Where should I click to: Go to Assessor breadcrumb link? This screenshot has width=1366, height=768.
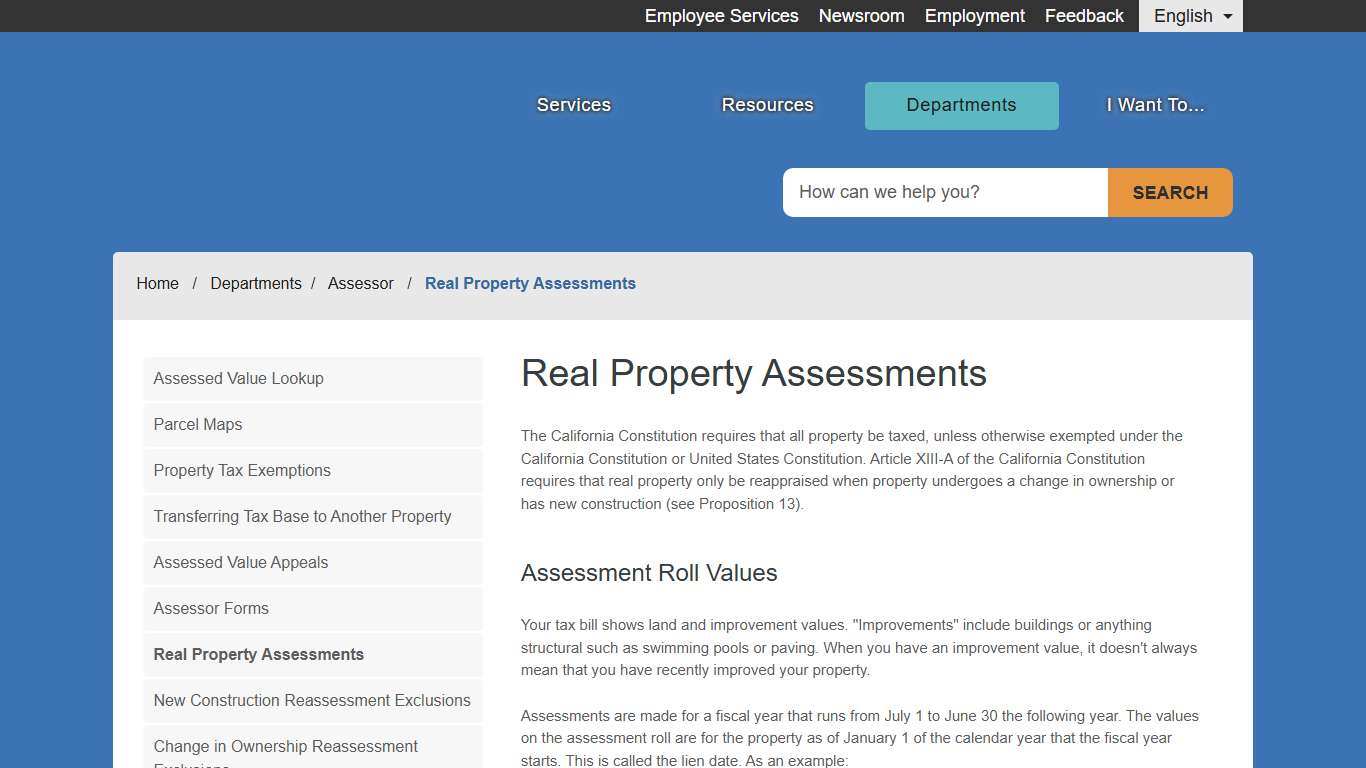(x=360, y=283)
